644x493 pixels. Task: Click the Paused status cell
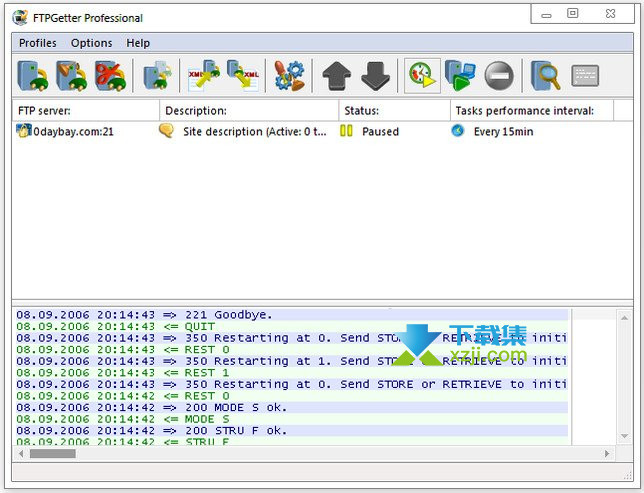point(380,131)
